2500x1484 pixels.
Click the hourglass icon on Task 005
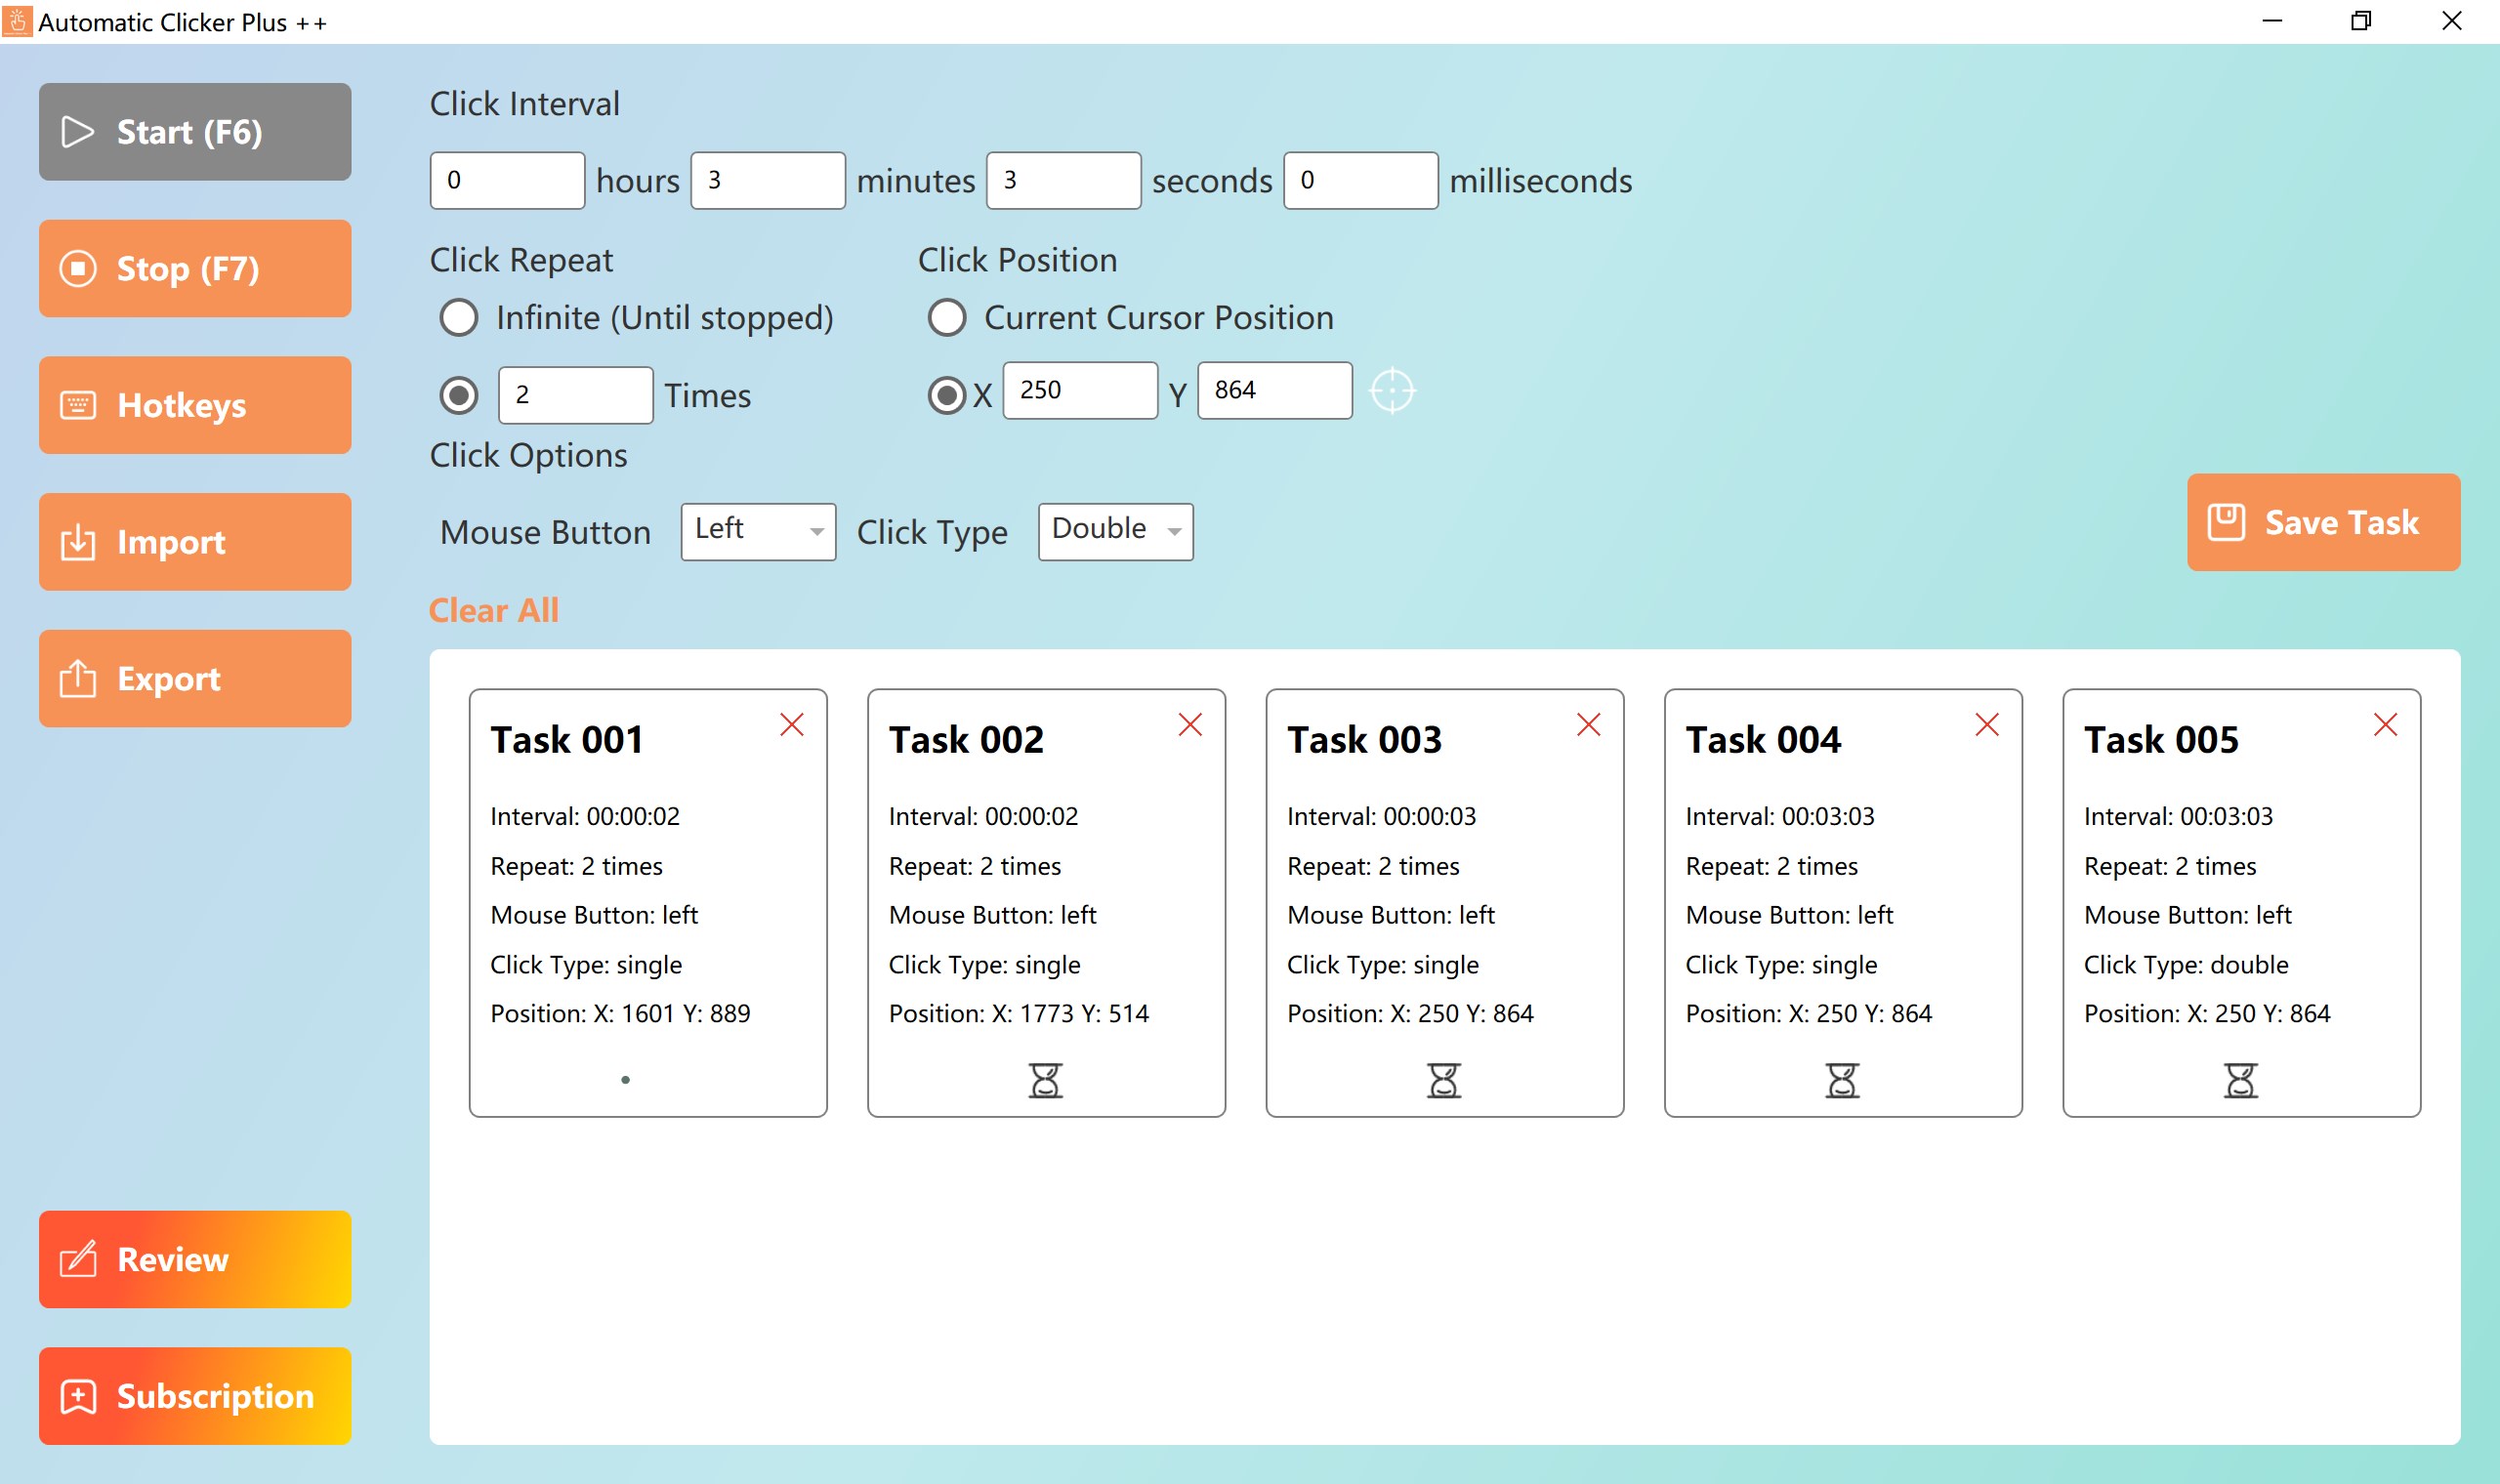coord(2240,1080)
